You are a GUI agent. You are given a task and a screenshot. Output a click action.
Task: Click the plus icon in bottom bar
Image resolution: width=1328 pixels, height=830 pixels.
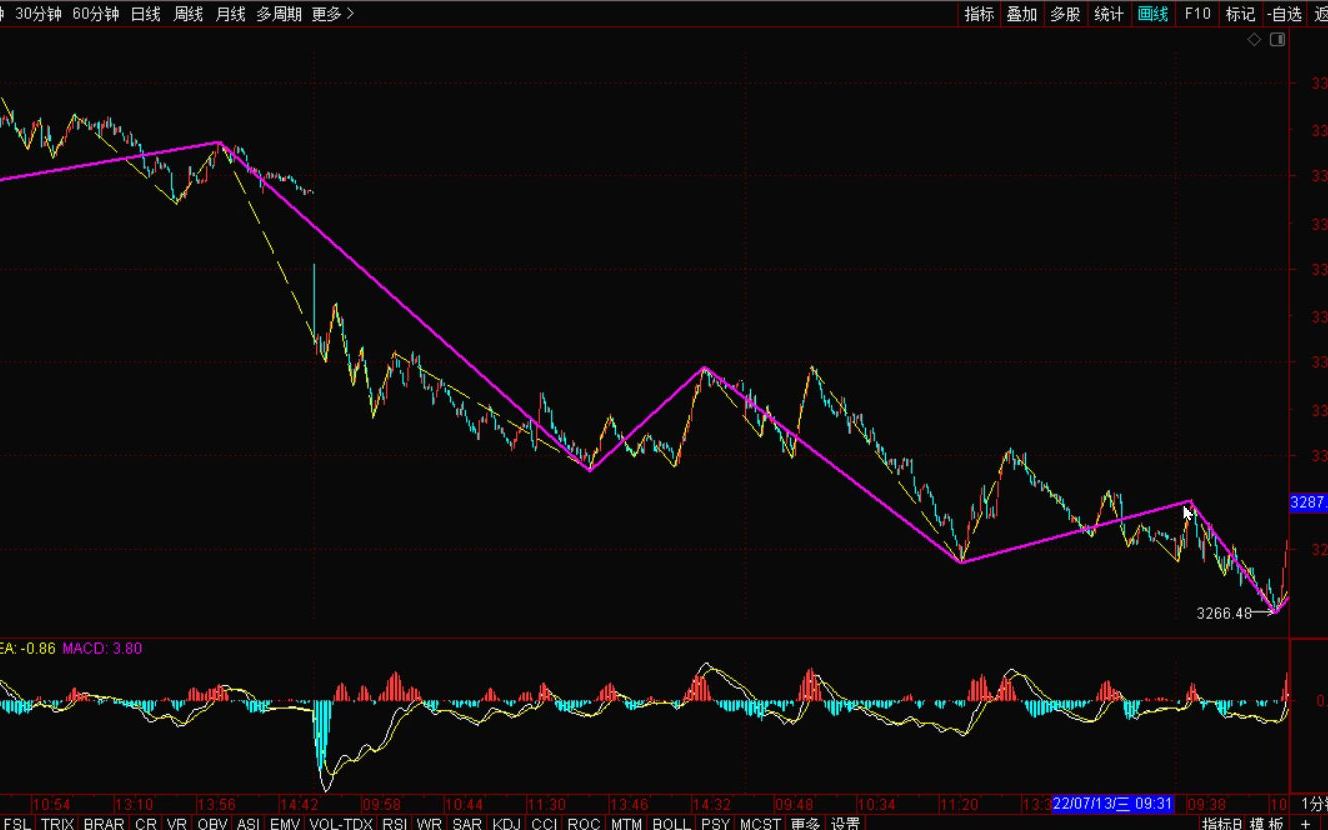[x=1305, y=823]
